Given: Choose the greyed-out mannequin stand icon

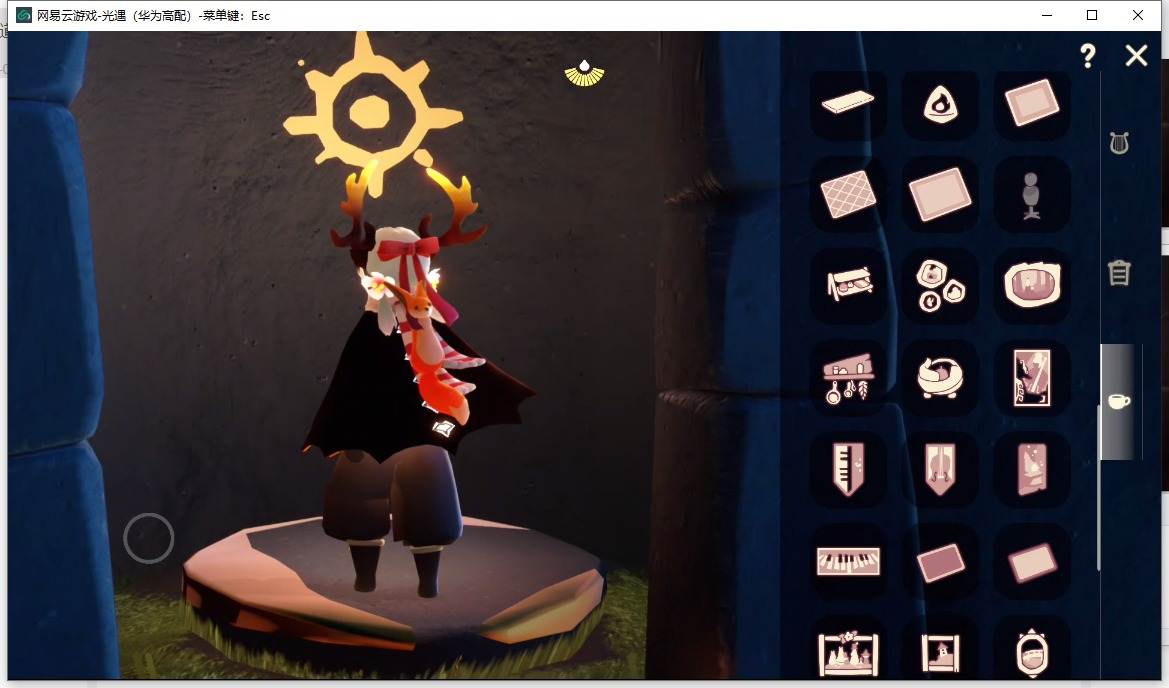Looking at the screenshot, I should 1031,196.
